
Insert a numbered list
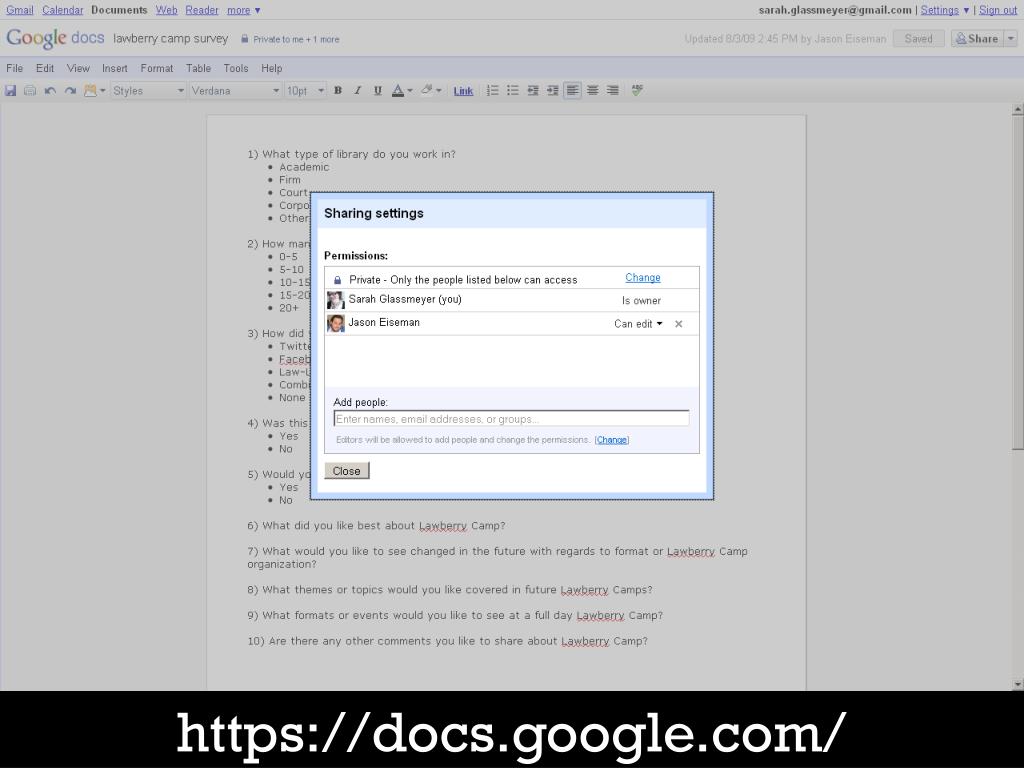point(492,91)
